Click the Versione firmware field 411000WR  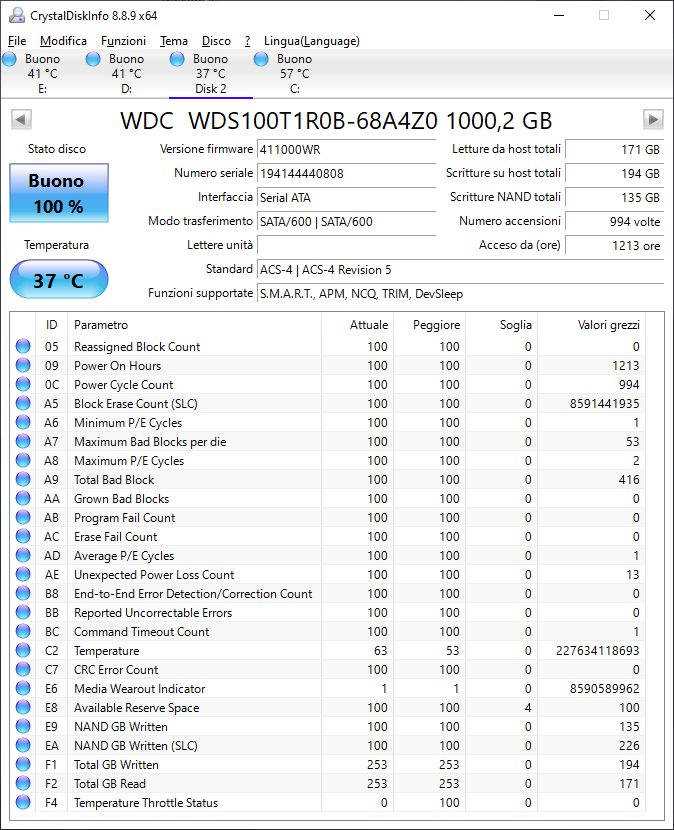point(346,150)
